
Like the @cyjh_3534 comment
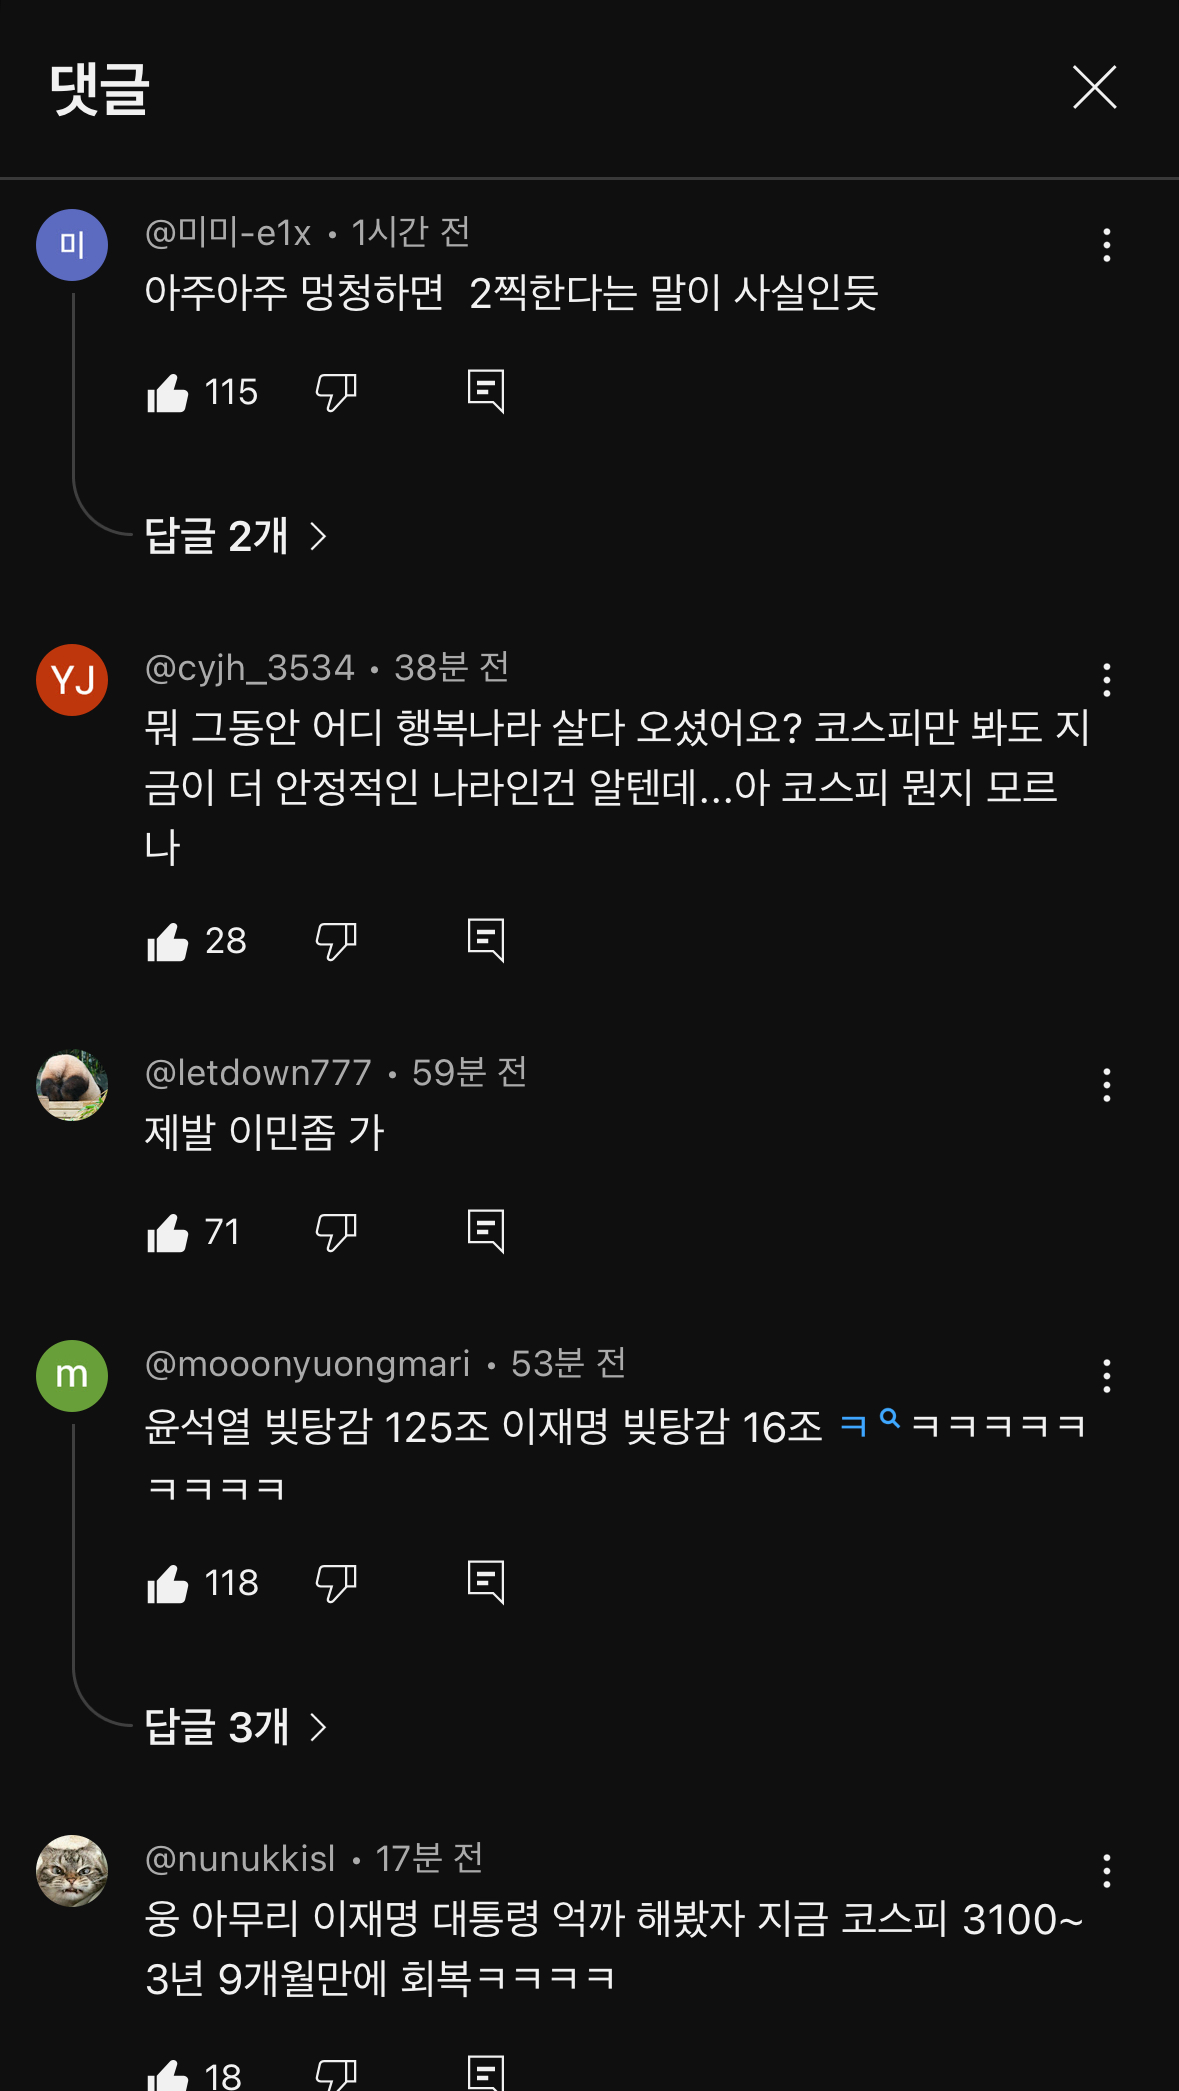coord(168,942)
